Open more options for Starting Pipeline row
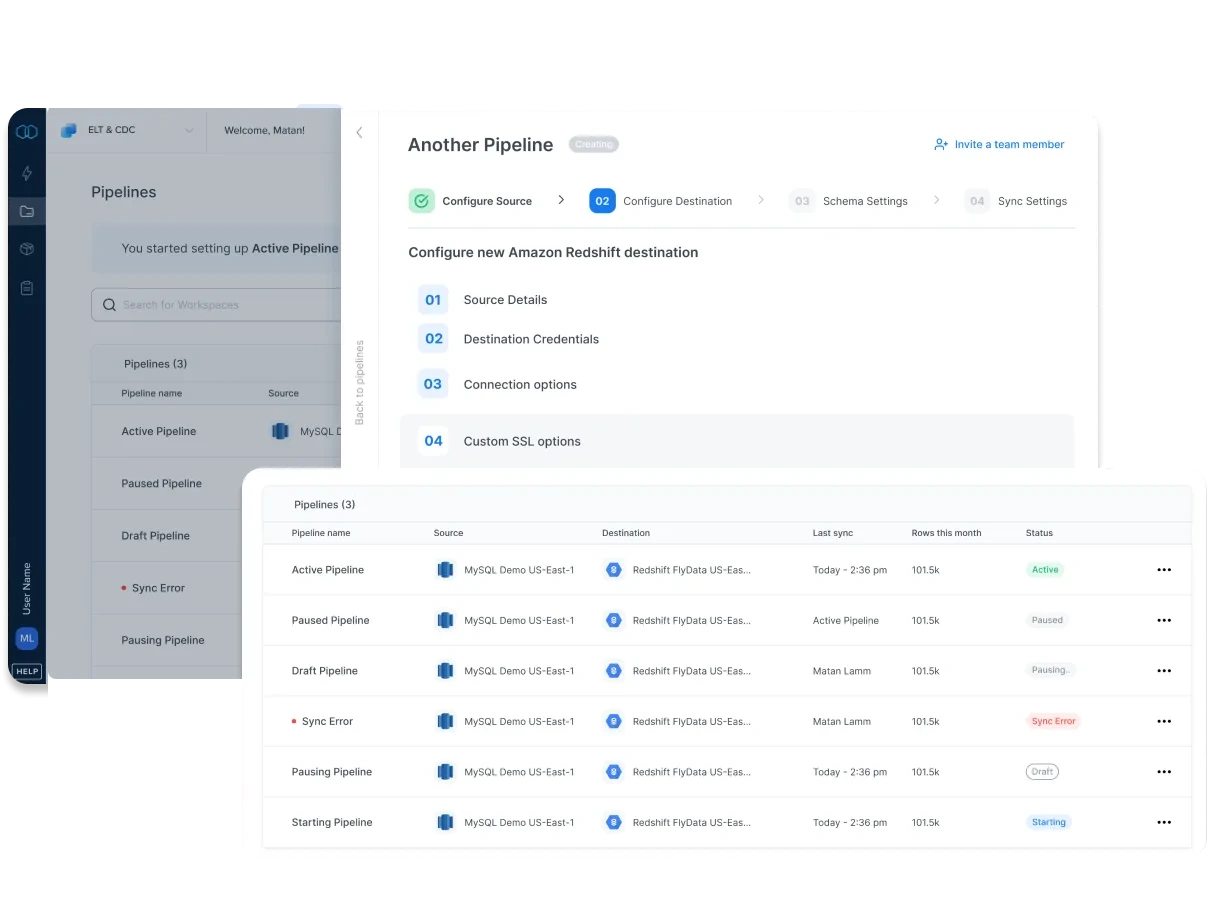Viewport: 1214px width, 922px height. coord(1164,822)
